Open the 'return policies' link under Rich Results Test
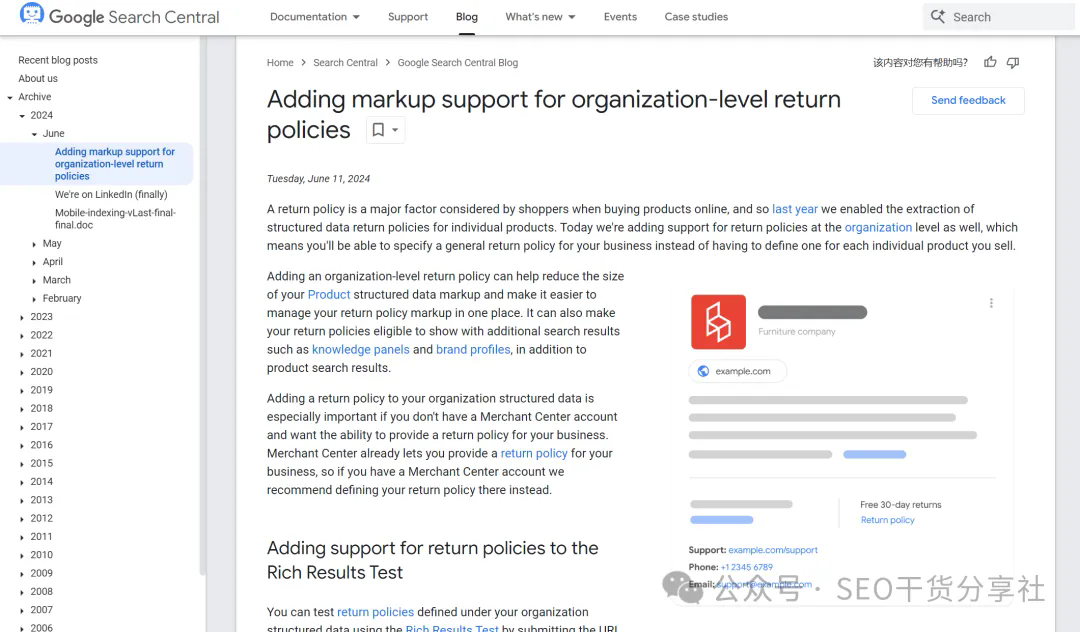 [375, 612]
